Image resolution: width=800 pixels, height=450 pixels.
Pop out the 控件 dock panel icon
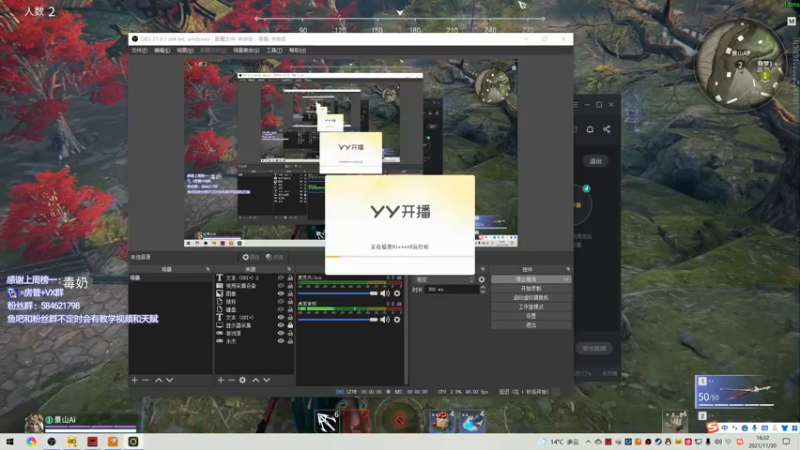568,269
